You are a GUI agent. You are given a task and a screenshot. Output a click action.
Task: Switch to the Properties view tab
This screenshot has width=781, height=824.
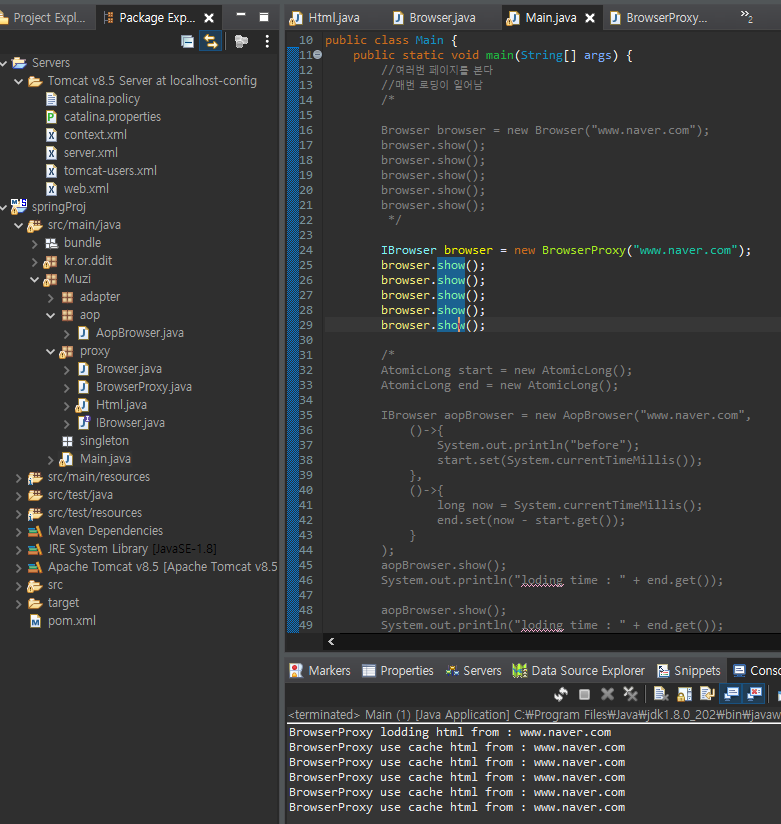398,671
